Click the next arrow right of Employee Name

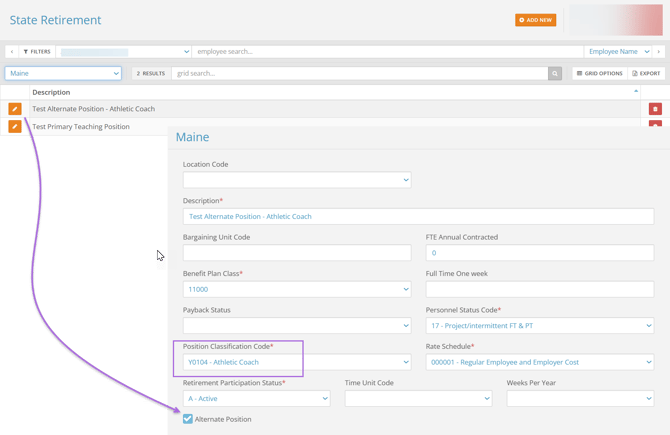coord(658,51)
